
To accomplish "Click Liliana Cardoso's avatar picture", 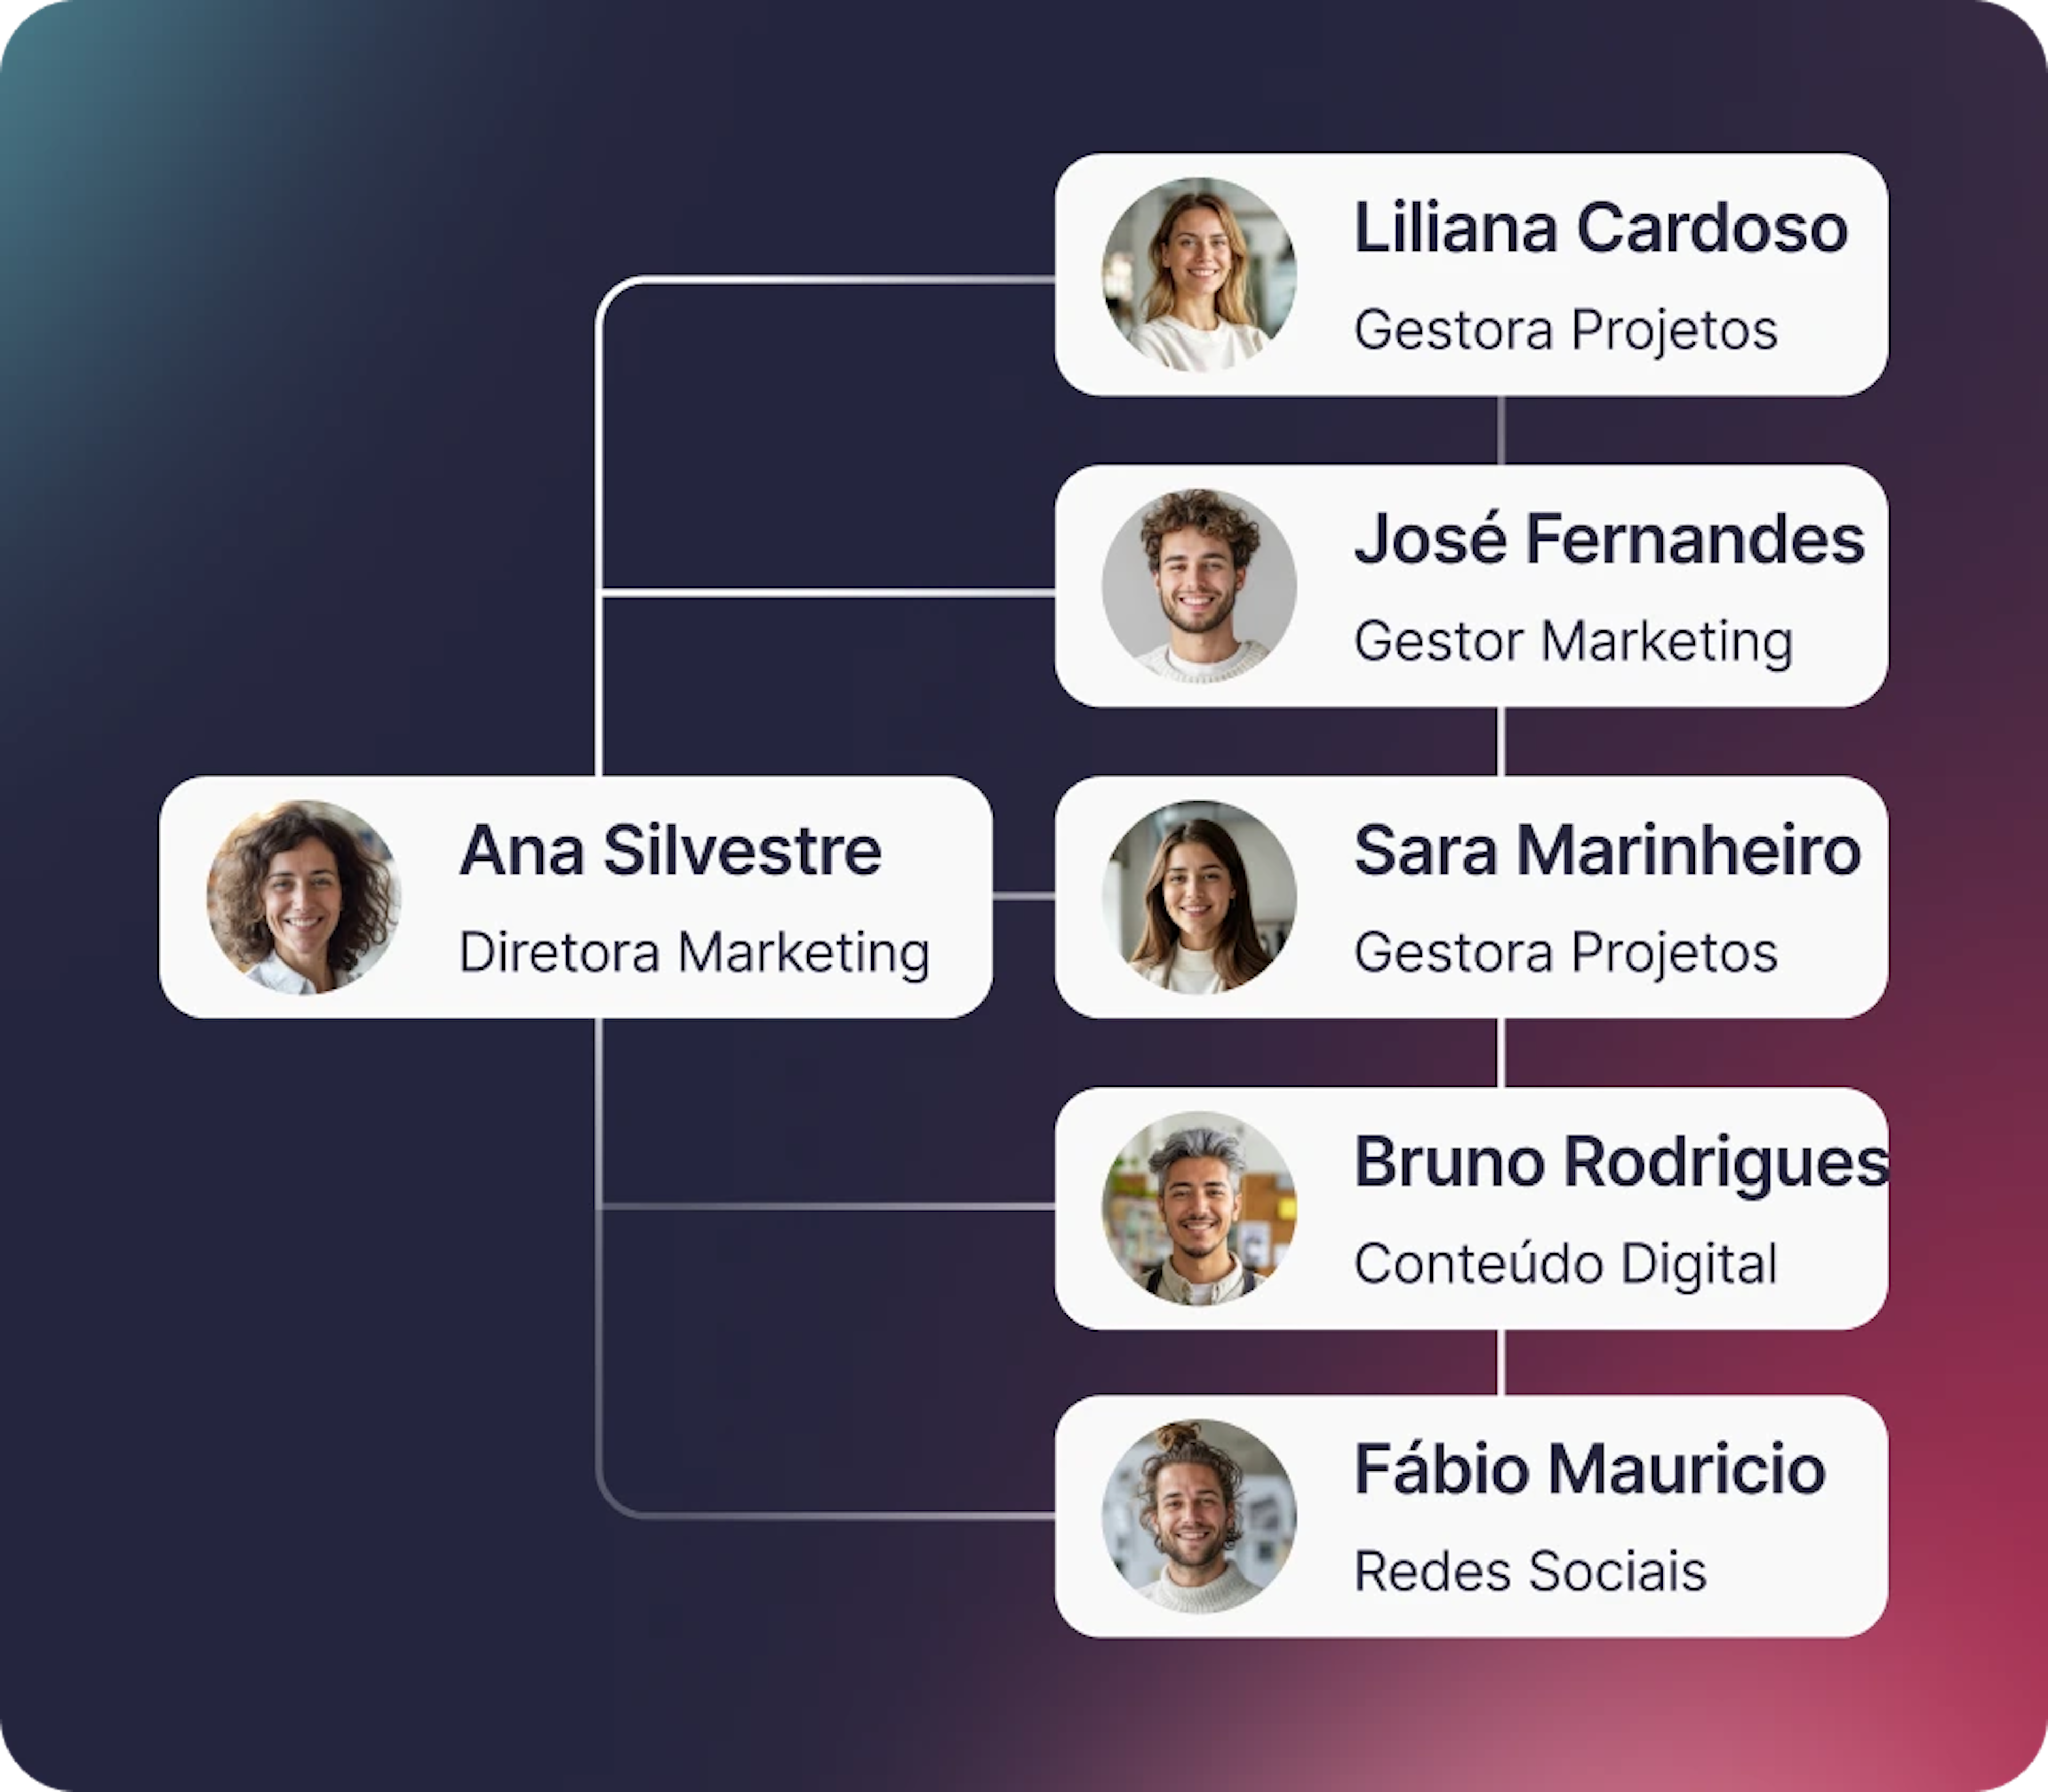I will point(1199,275).
